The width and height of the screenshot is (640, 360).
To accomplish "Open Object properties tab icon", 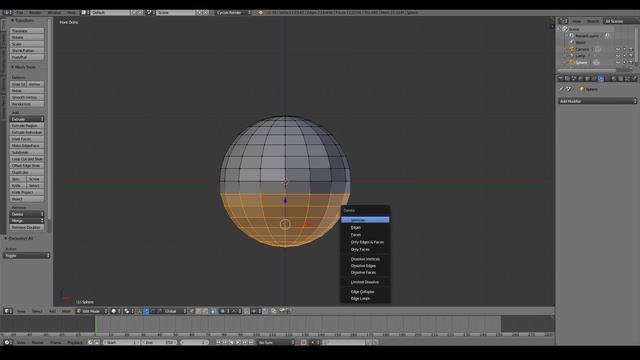I will click(x=587, y=78).
